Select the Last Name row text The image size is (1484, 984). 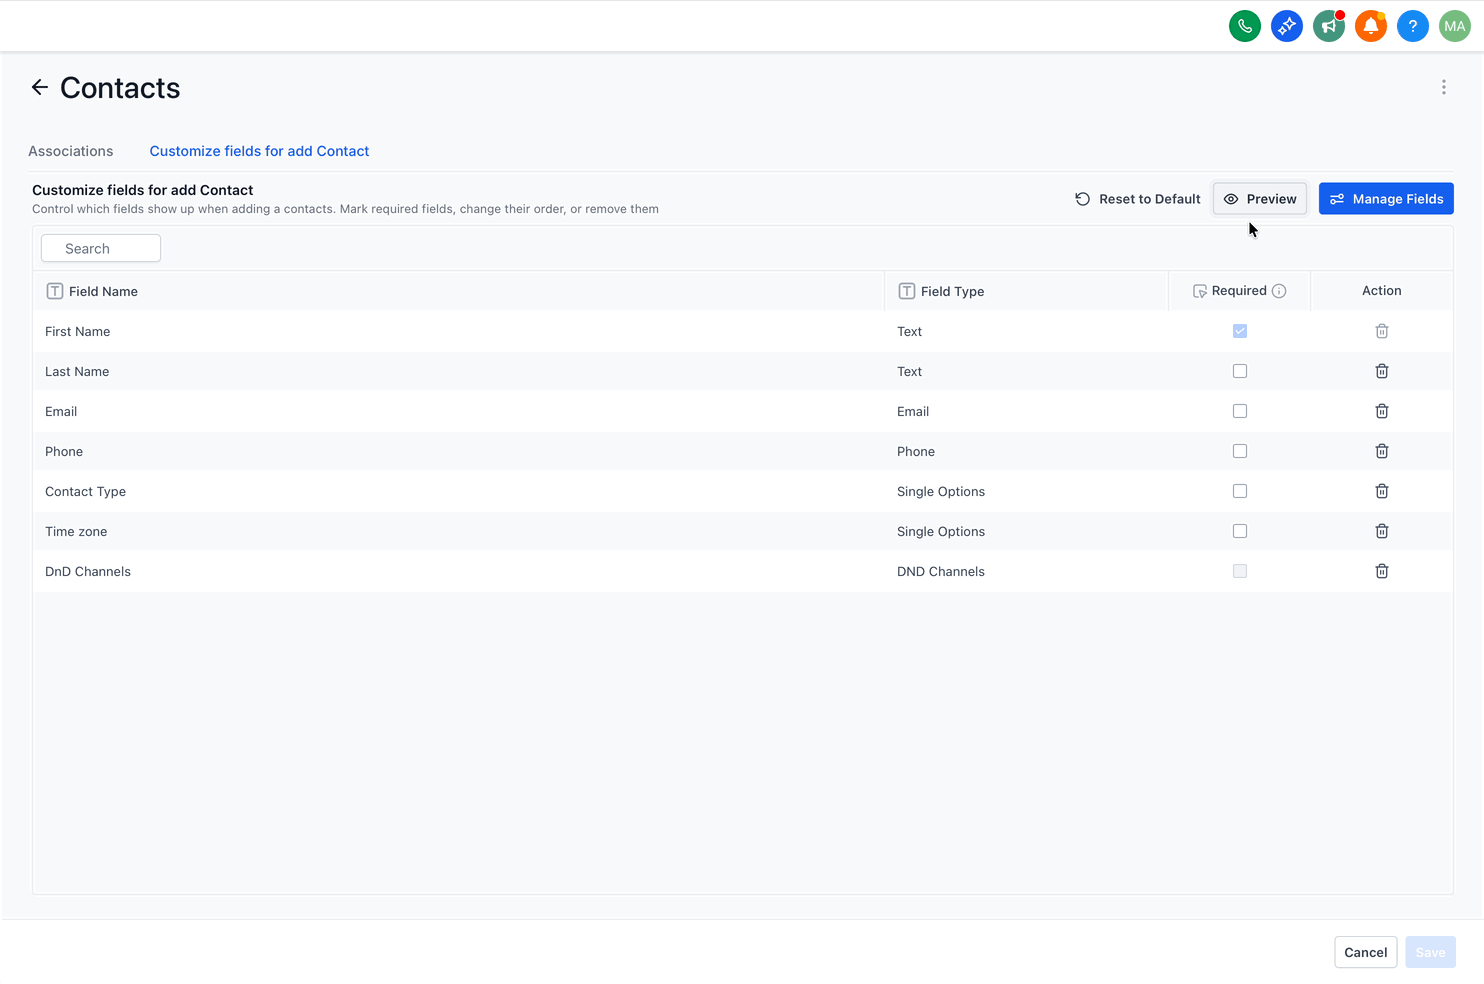(77, 371)
